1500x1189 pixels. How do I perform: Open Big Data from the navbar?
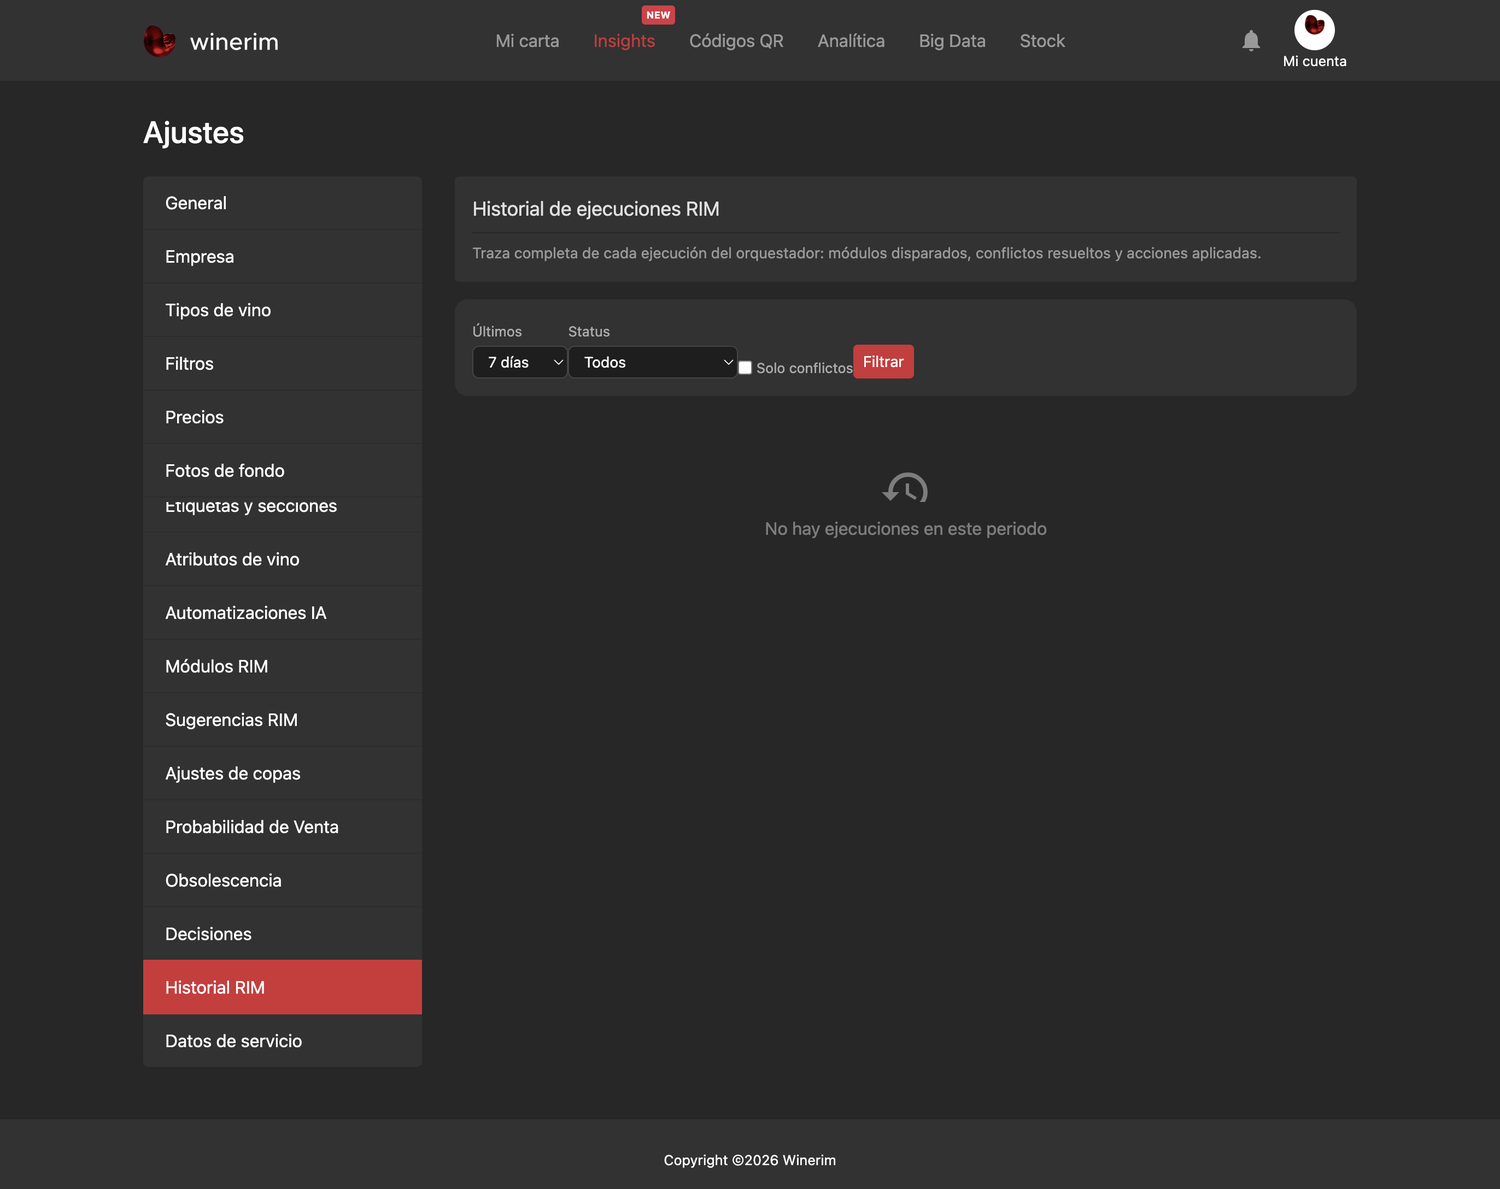tap(952, 41)
